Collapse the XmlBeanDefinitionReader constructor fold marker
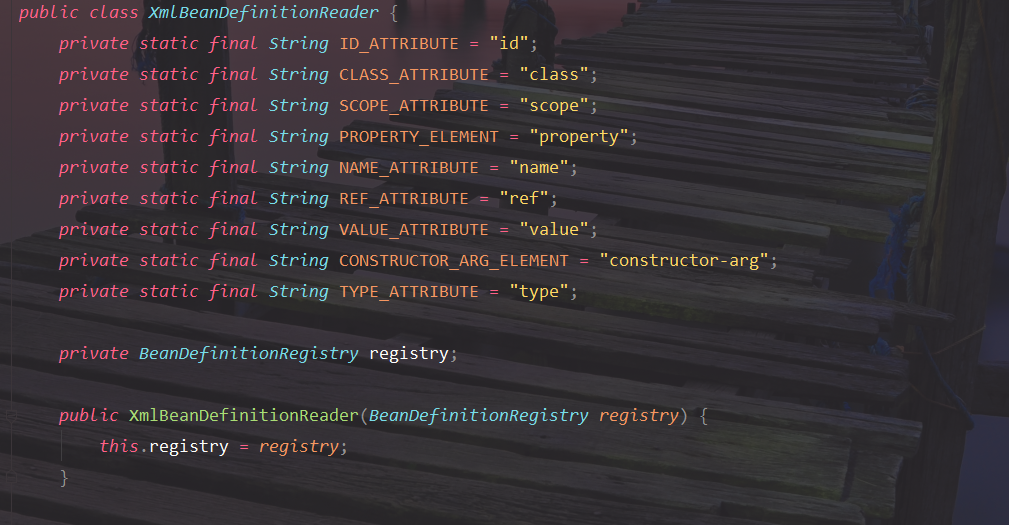Viewport: 1009px width, 525px height. click(x=11, y=416)
